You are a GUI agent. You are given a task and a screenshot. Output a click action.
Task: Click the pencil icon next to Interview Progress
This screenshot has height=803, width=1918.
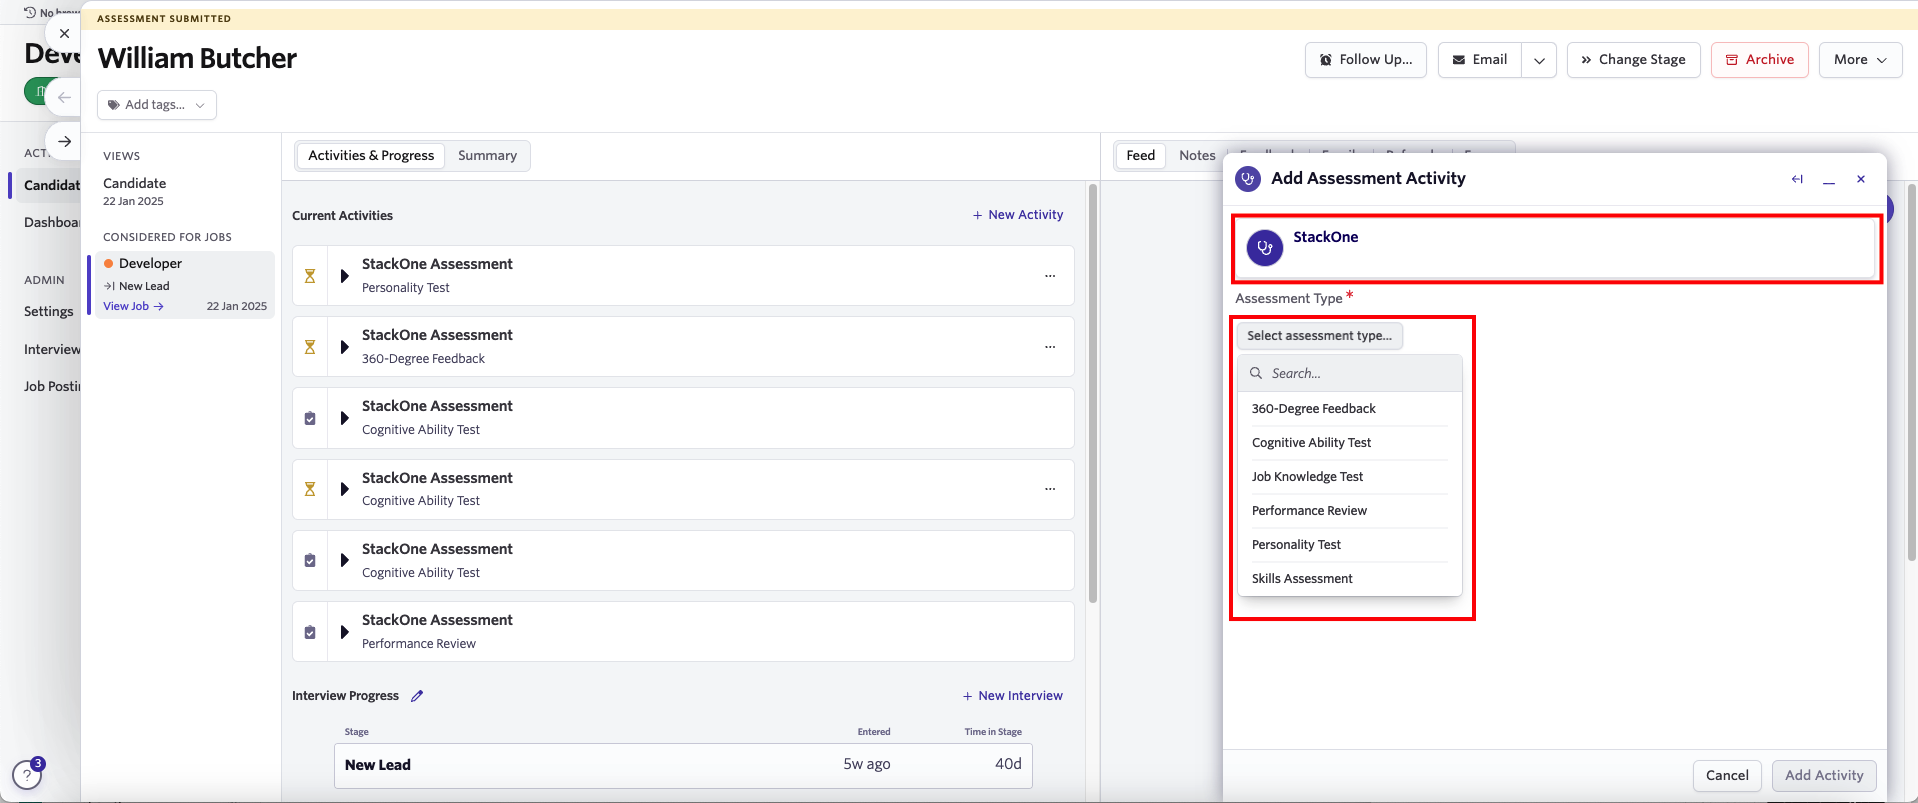pyautogui.click(x=417, y=696)
